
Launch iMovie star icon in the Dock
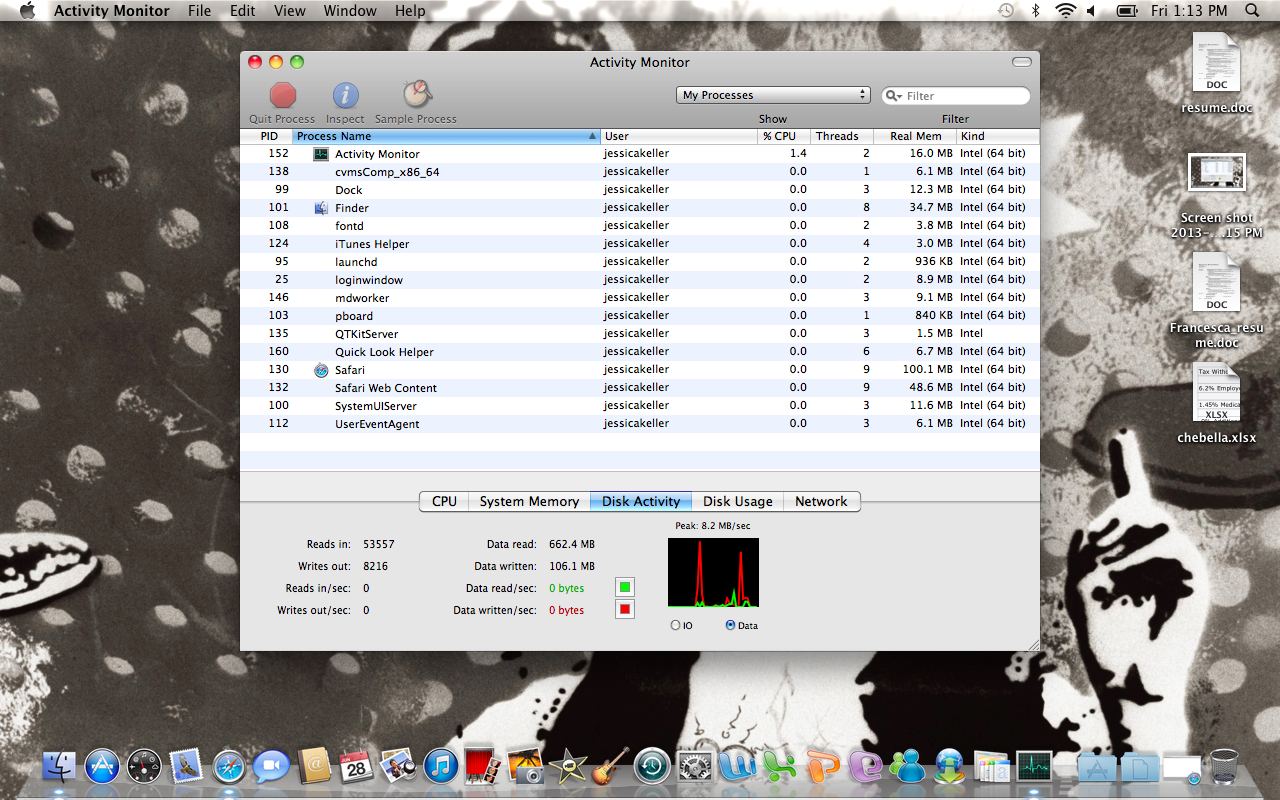(x=567, y=767)
